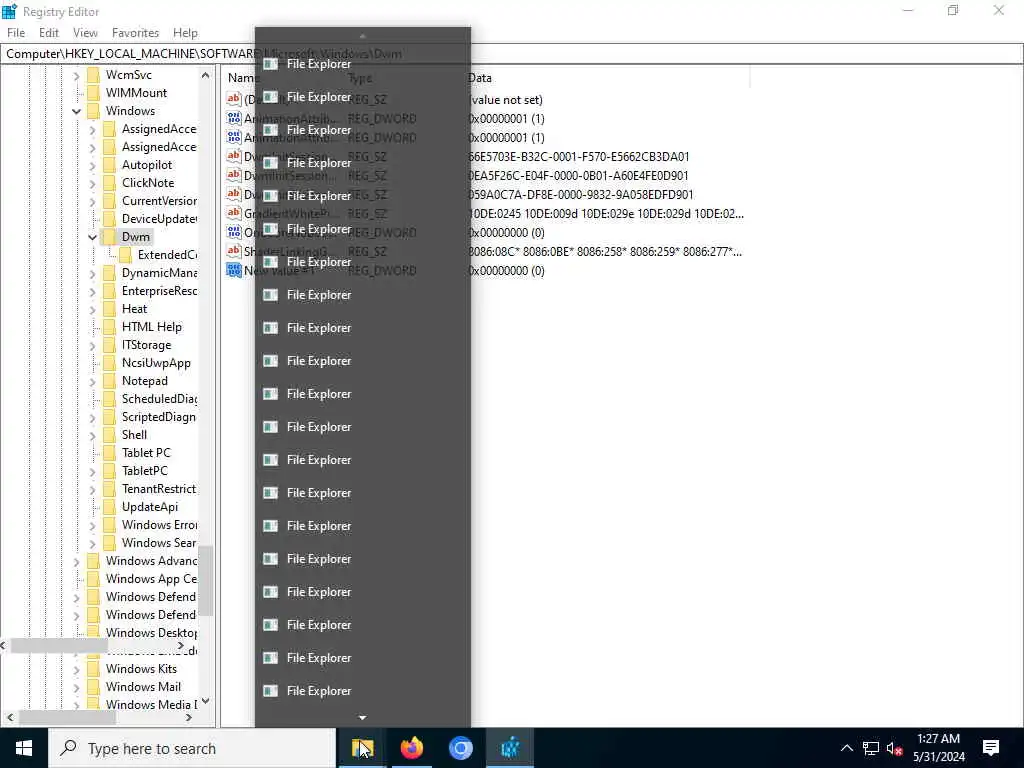The width and height of the screenshot is (1024, 768).
Task: Collapse the Windows key in the tree
Action: [76, 111]
